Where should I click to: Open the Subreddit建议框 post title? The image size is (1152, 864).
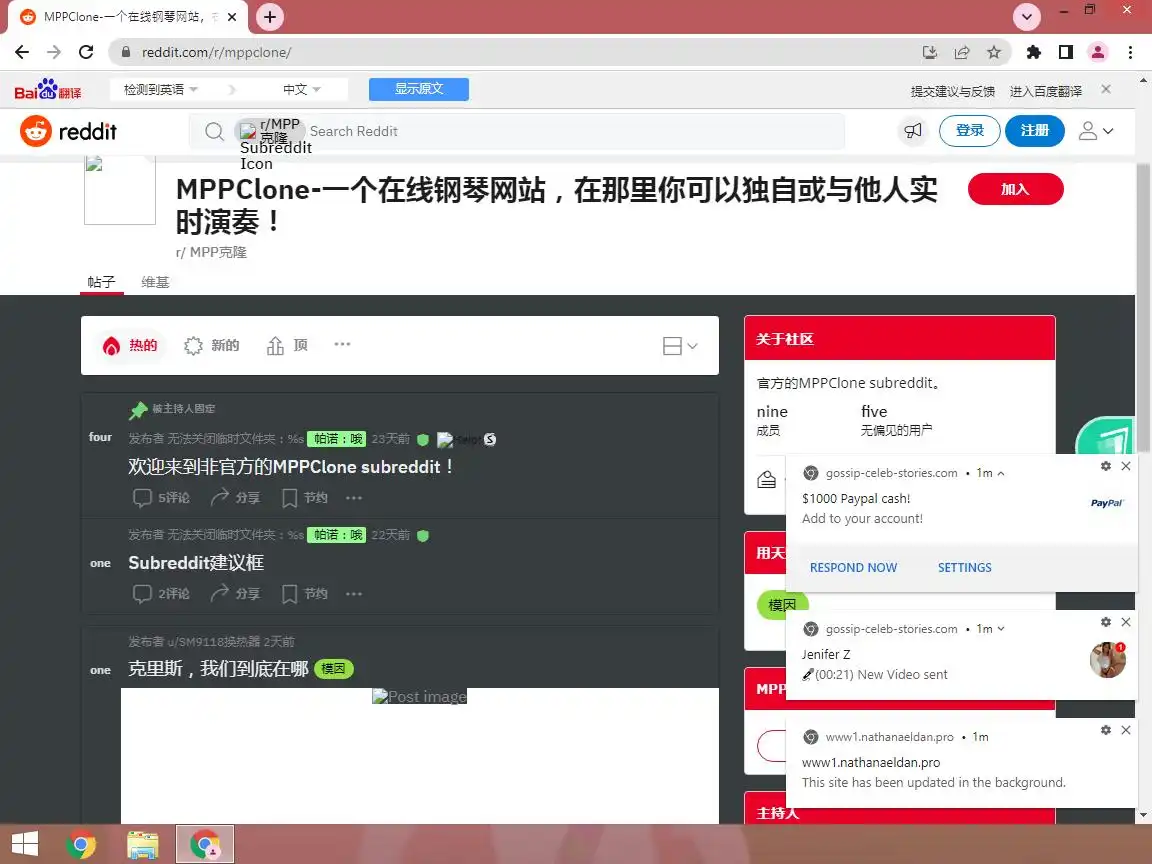pyautogui.click(x=196, y=563)
